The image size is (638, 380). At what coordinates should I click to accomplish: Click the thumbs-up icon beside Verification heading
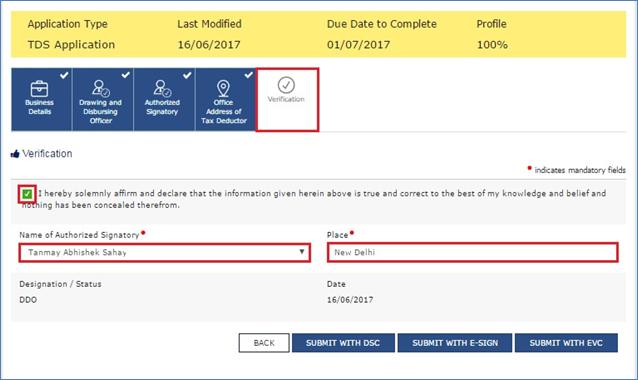(x=15, y=154)
